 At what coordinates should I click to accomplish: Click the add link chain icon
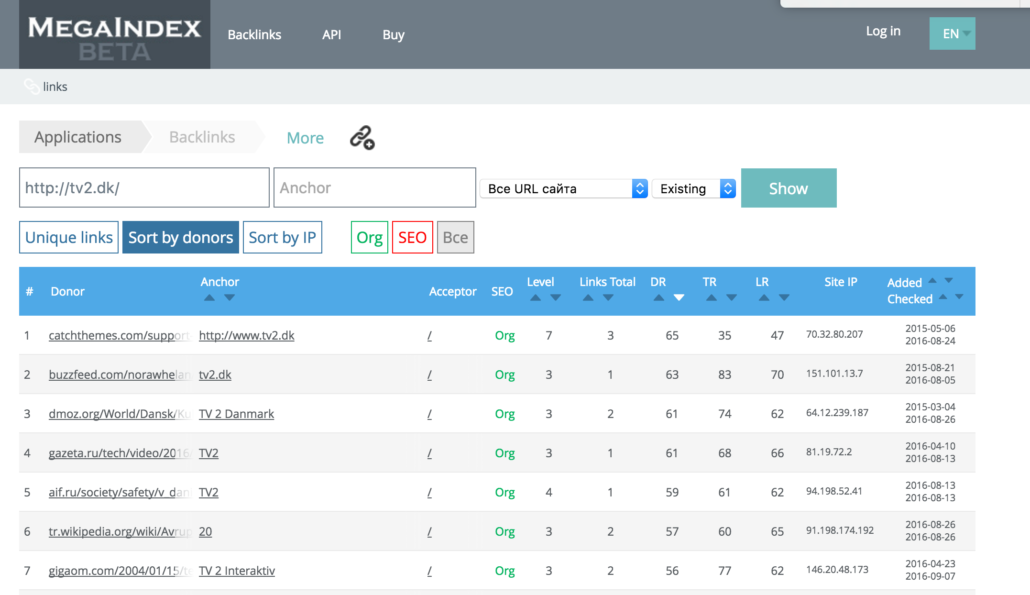coord(362,137)
